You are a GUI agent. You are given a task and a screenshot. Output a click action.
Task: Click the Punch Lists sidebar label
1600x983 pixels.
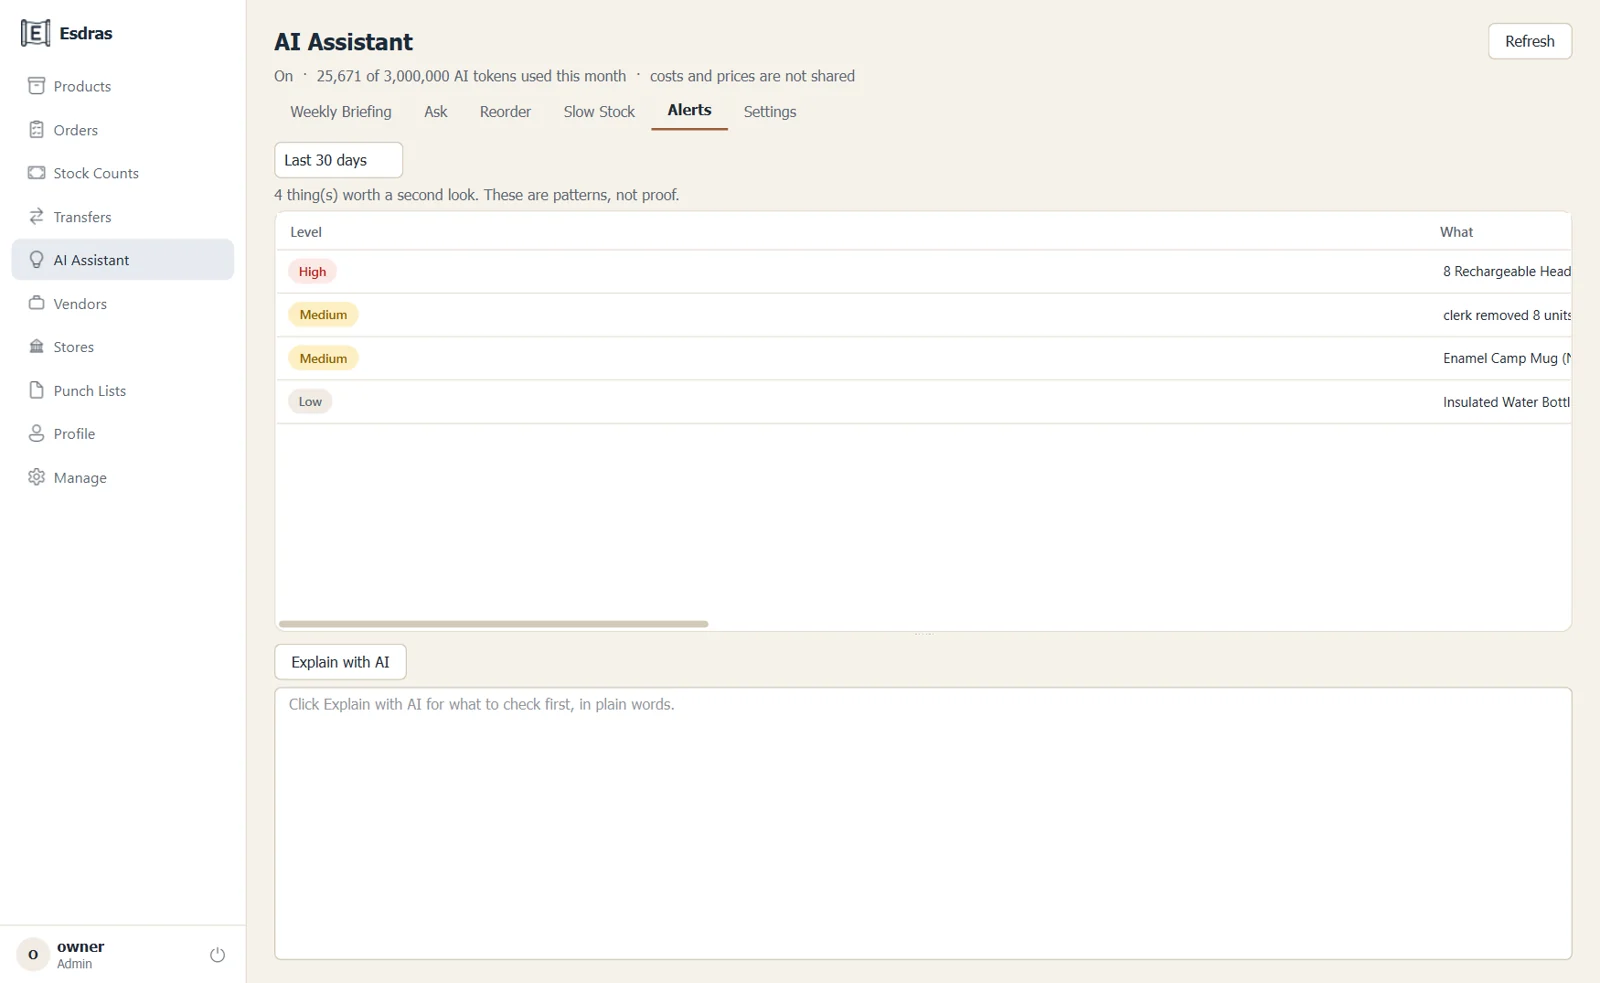90,391
